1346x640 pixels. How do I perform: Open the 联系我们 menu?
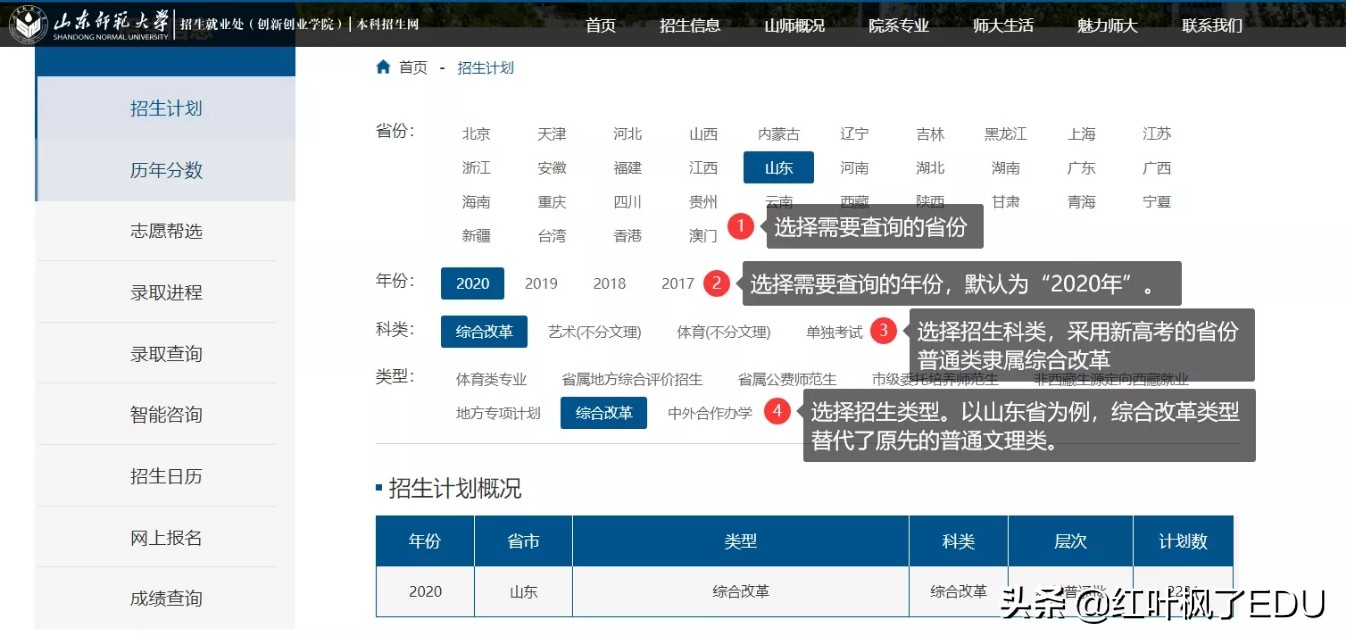pos(1210,26)
